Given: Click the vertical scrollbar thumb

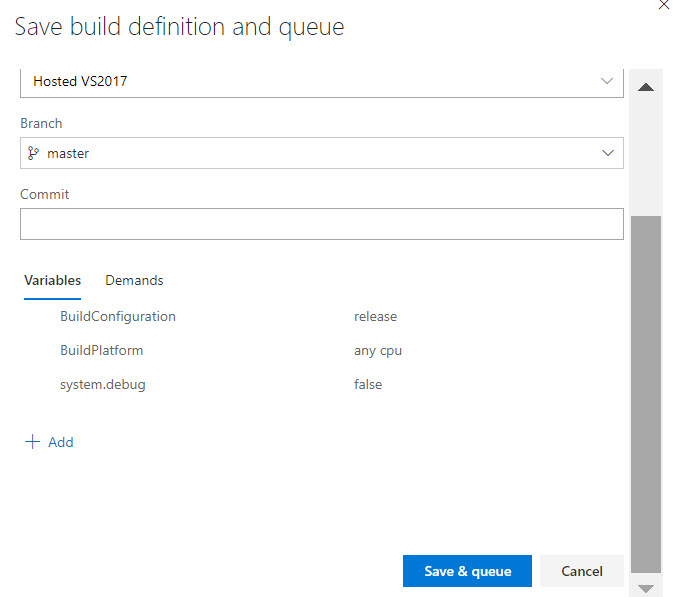Looking at the screenshot, I should pyautogui.click(x=646, y=390).
